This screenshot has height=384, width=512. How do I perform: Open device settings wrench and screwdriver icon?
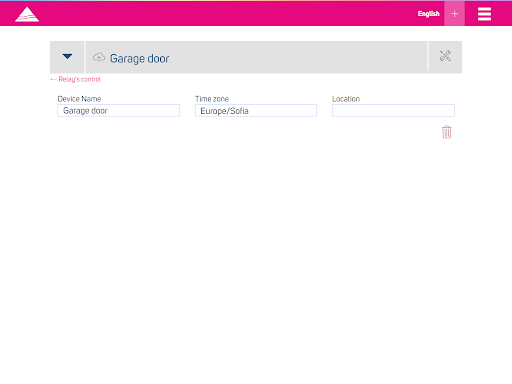[445, 56]
